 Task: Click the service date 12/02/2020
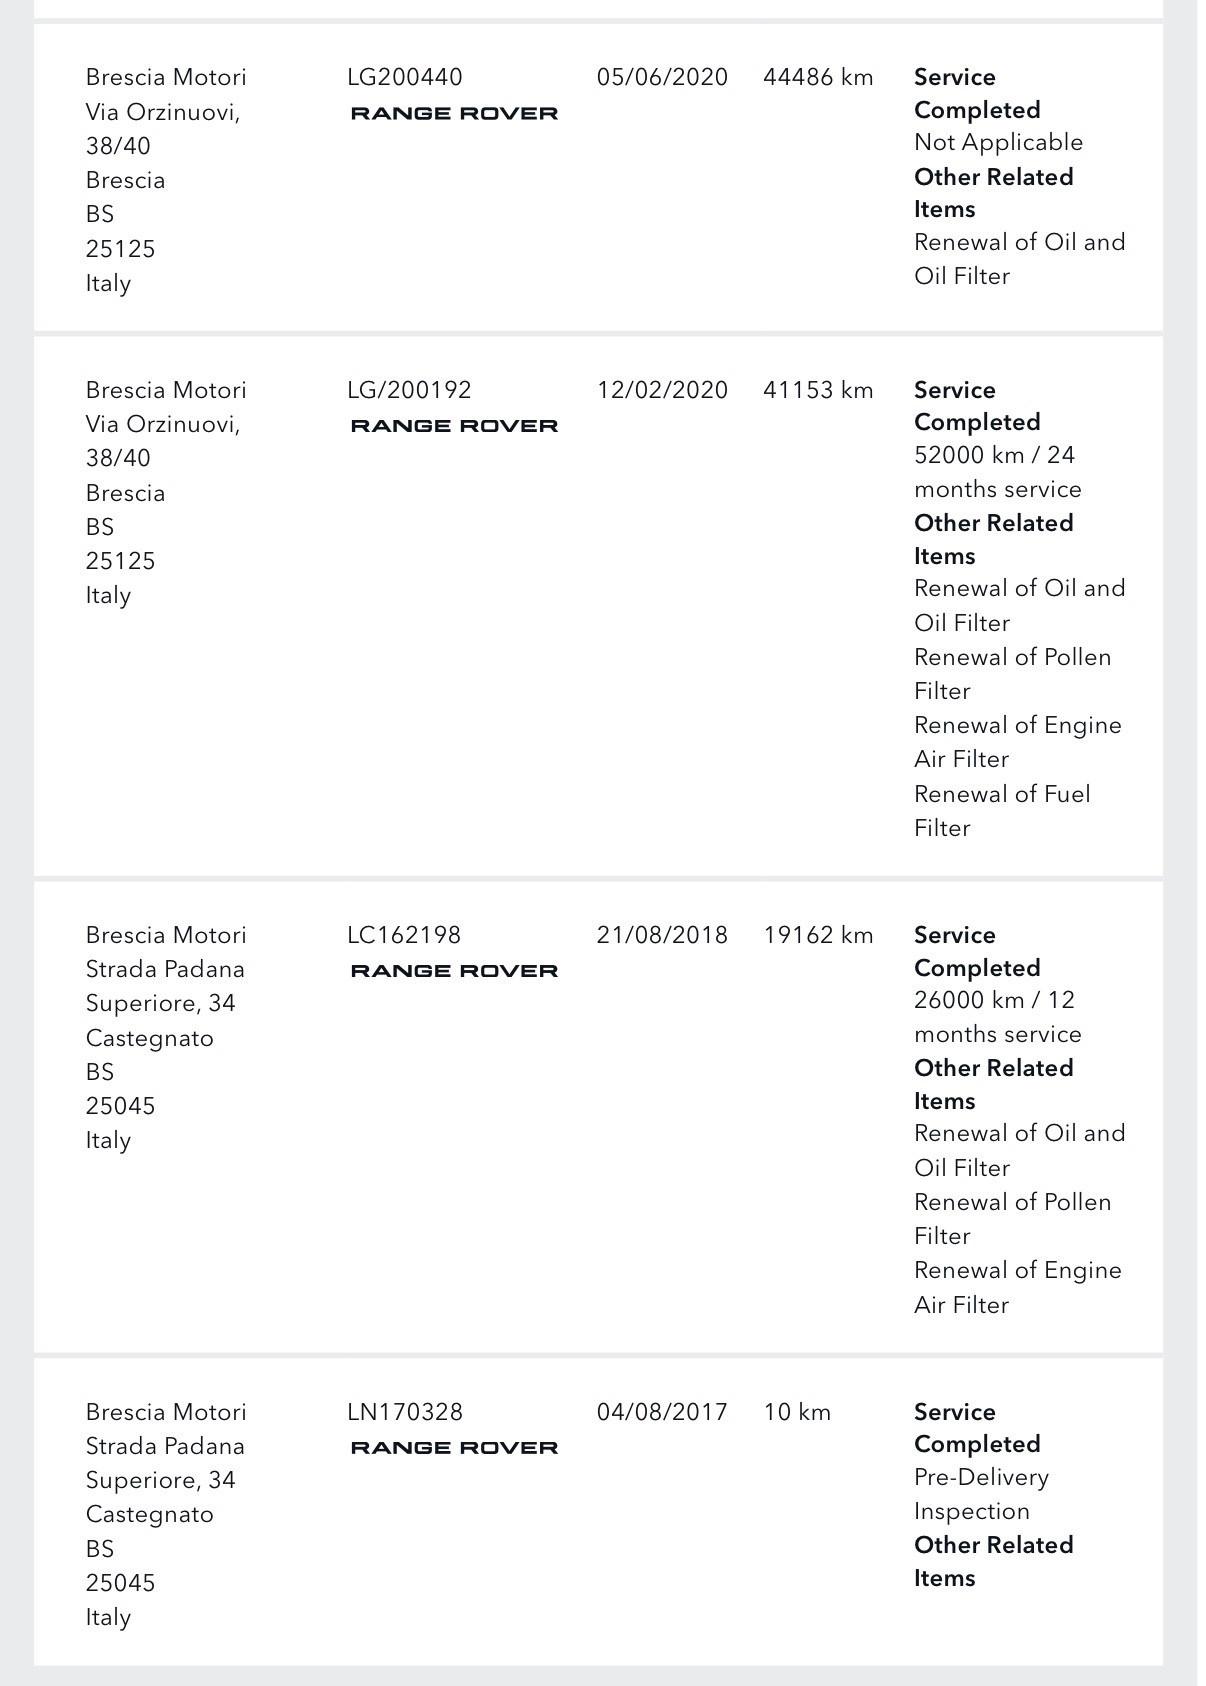[x=662, y=390]
